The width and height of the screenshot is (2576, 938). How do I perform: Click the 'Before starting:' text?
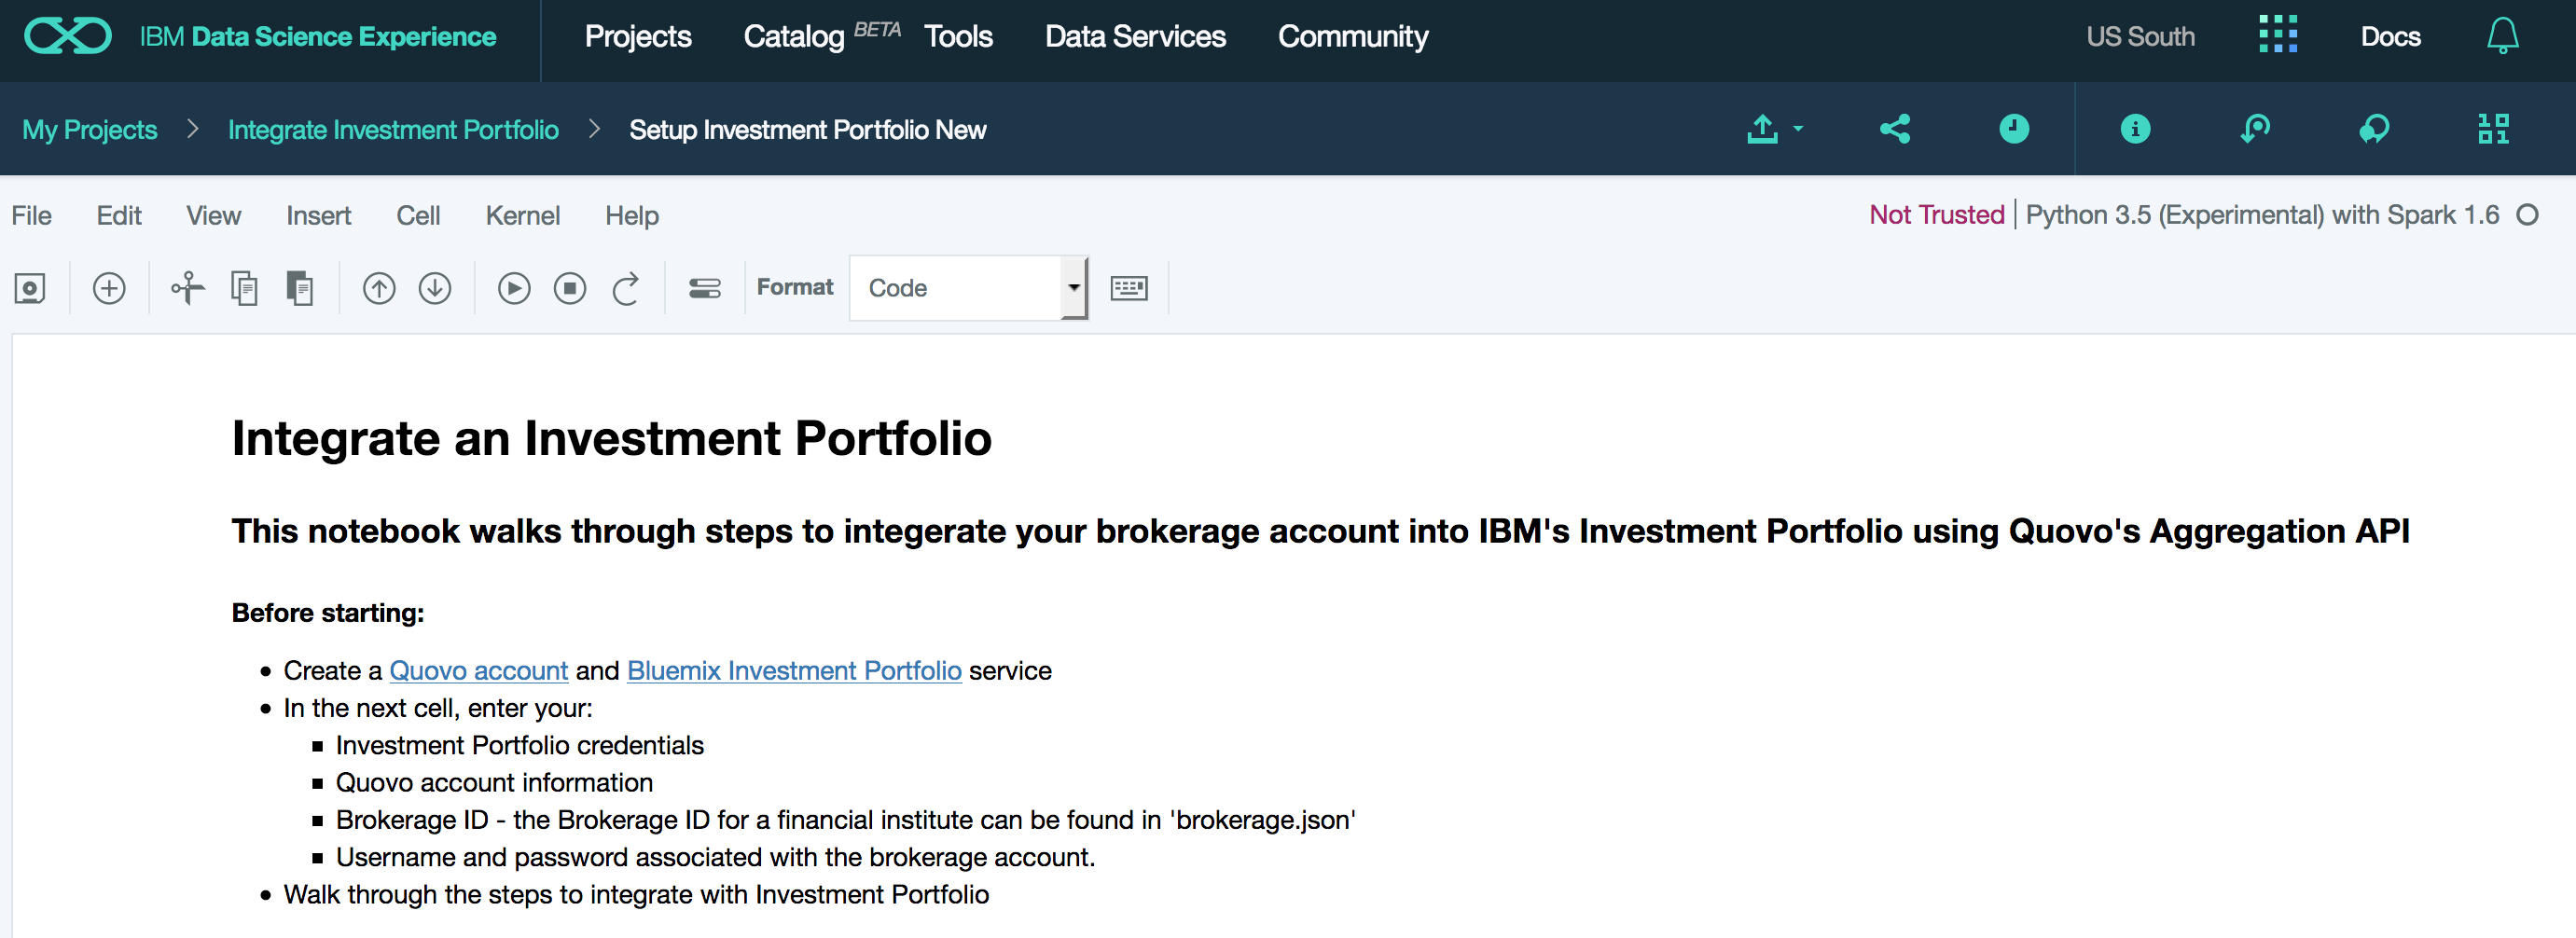pyautogui.click(x=328, y=613)
